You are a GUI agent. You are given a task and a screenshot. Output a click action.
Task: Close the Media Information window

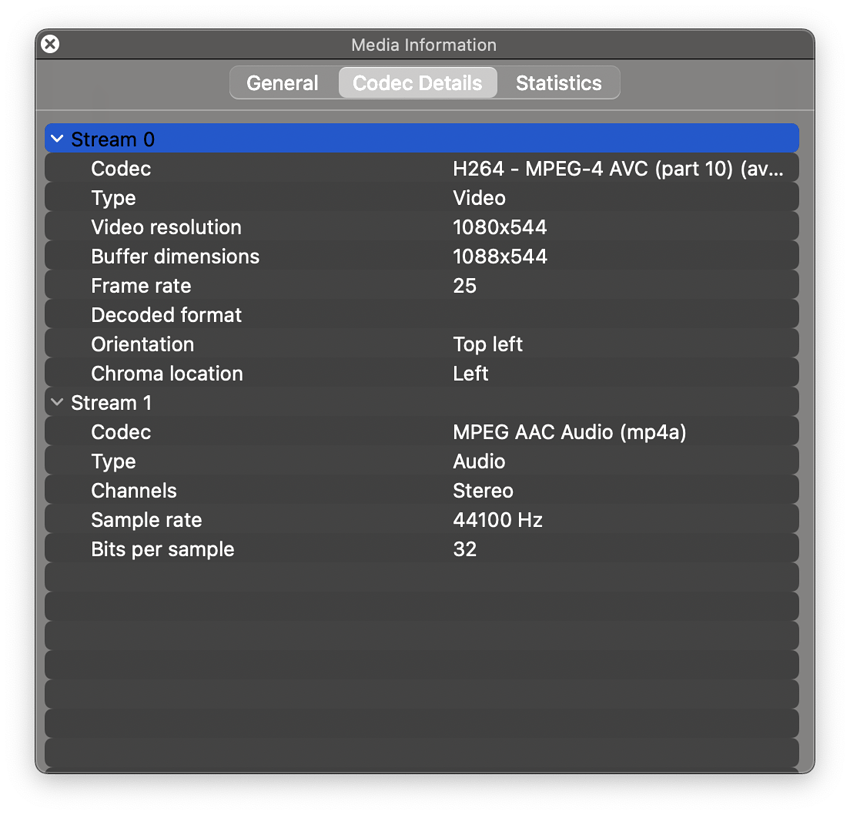coord(50,44)
